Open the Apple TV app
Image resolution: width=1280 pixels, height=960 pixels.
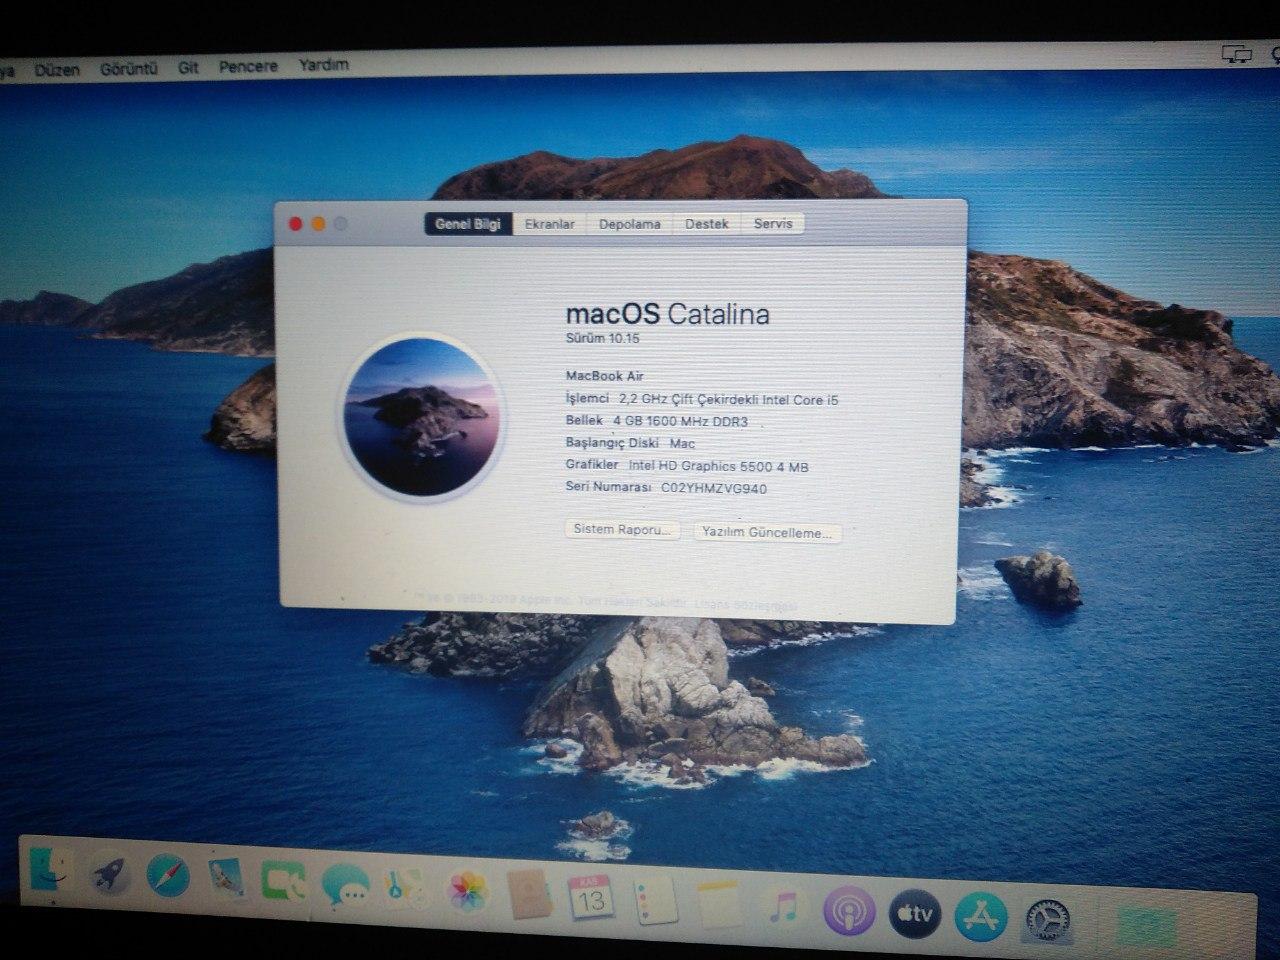tap(914, 913)
